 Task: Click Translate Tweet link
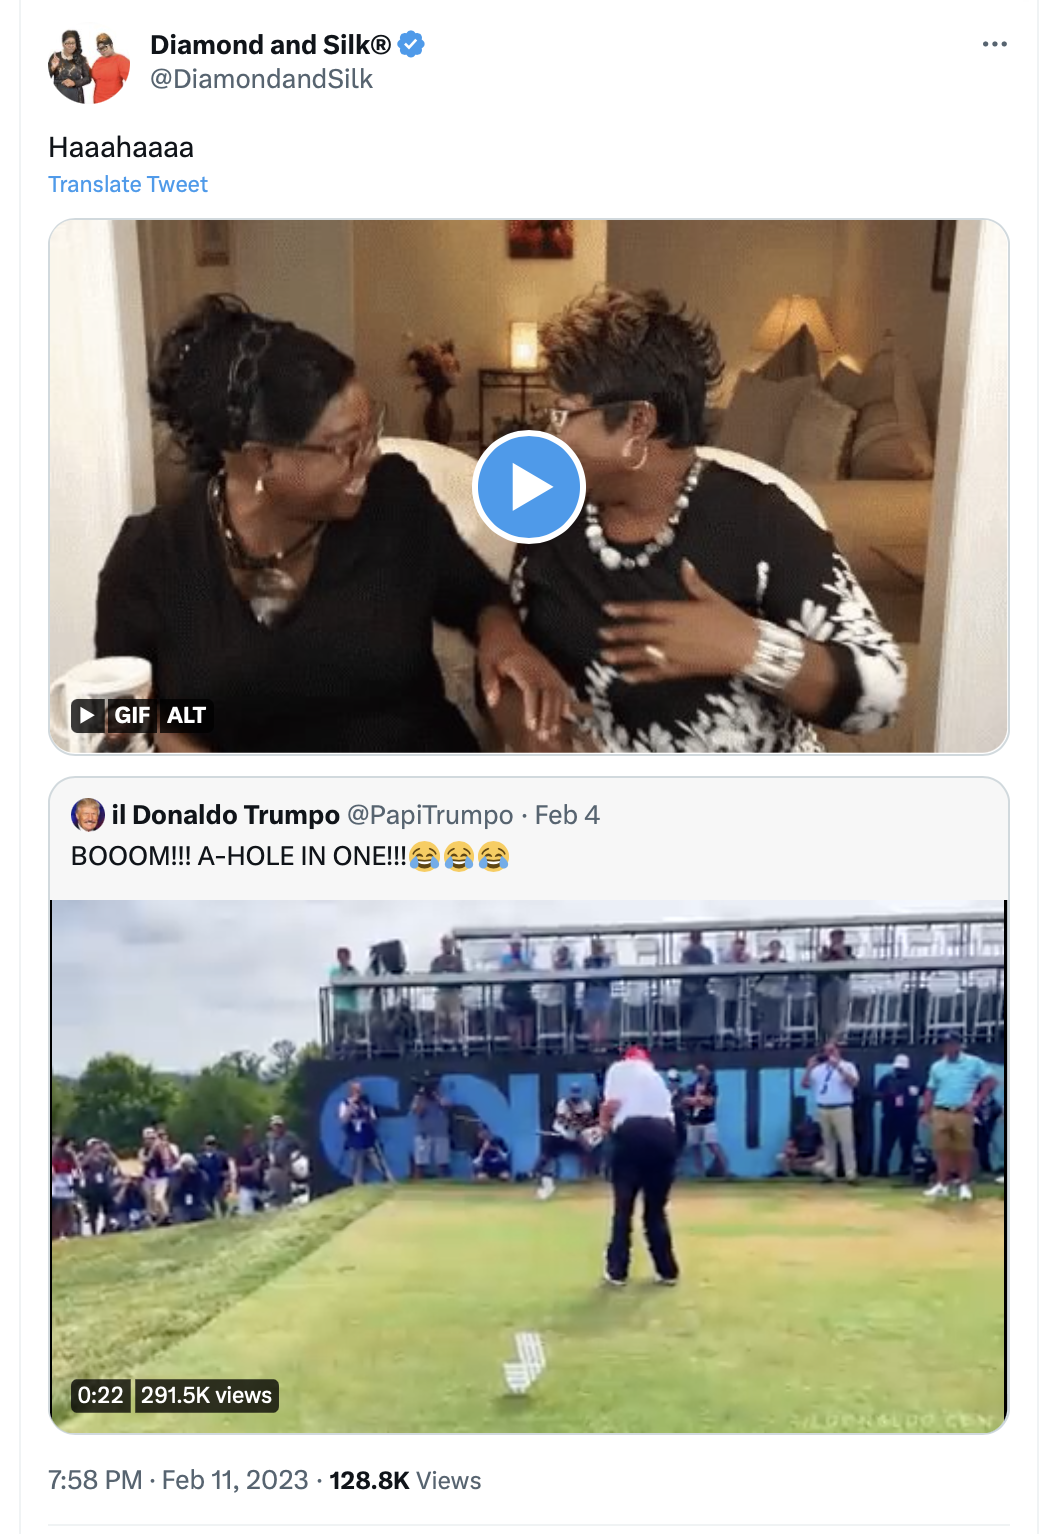[x=128, y=184]
